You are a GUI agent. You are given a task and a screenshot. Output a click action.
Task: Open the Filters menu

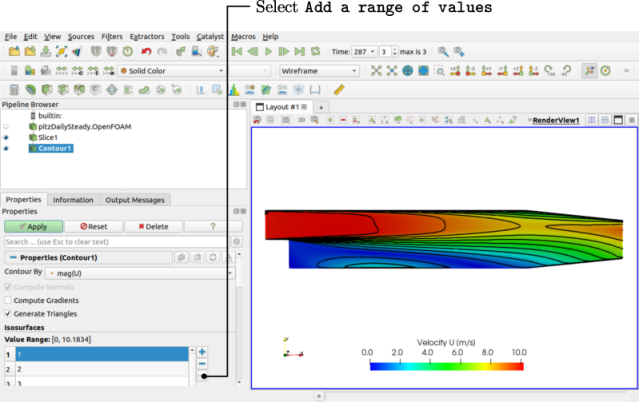coord(110,36)
